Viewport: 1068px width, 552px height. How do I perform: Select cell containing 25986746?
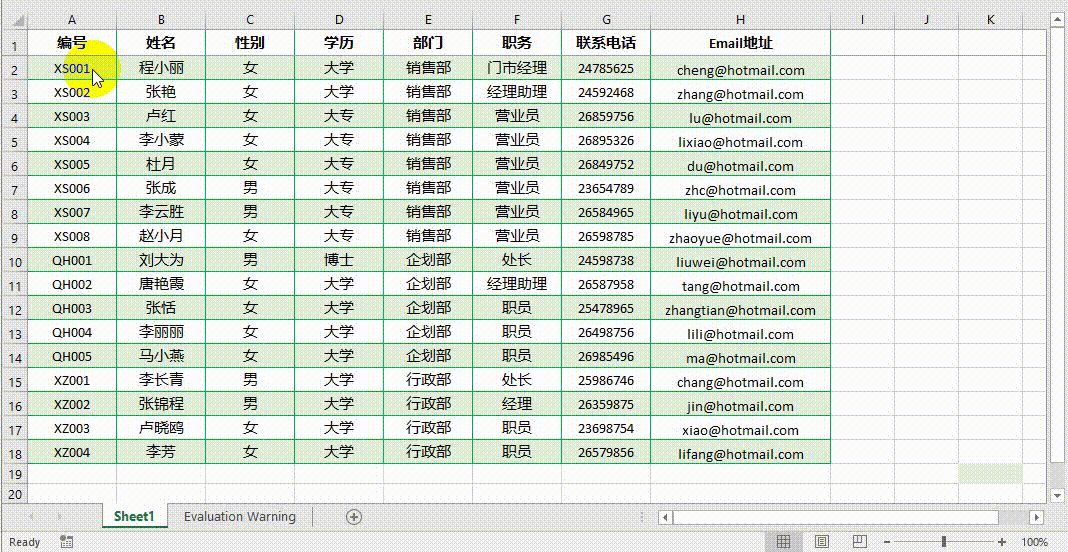pos(606,380)
